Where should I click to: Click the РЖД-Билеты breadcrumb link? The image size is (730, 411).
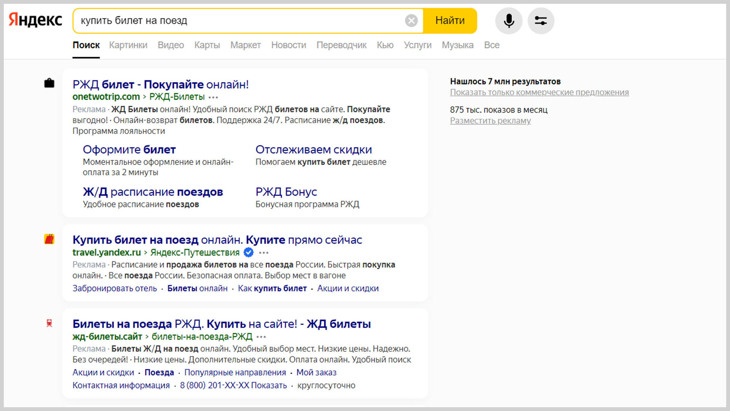point(177,97)
